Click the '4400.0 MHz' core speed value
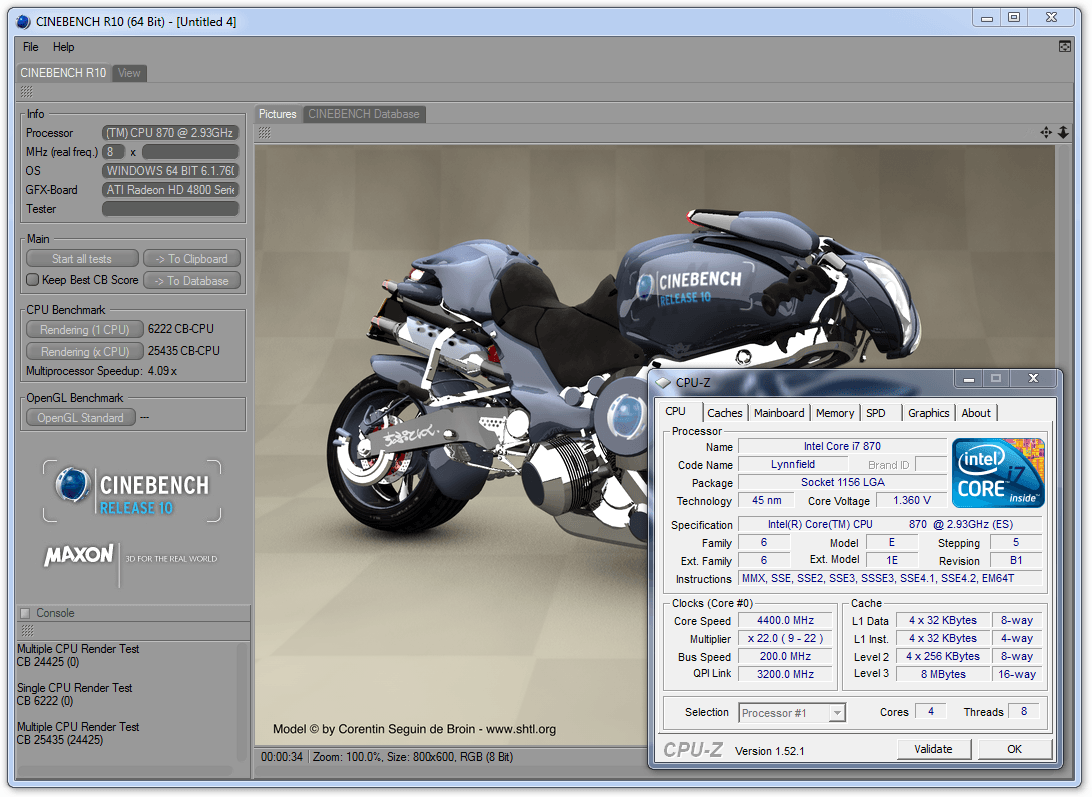This screenshot has height=797, width=1092. coord(786,620)
